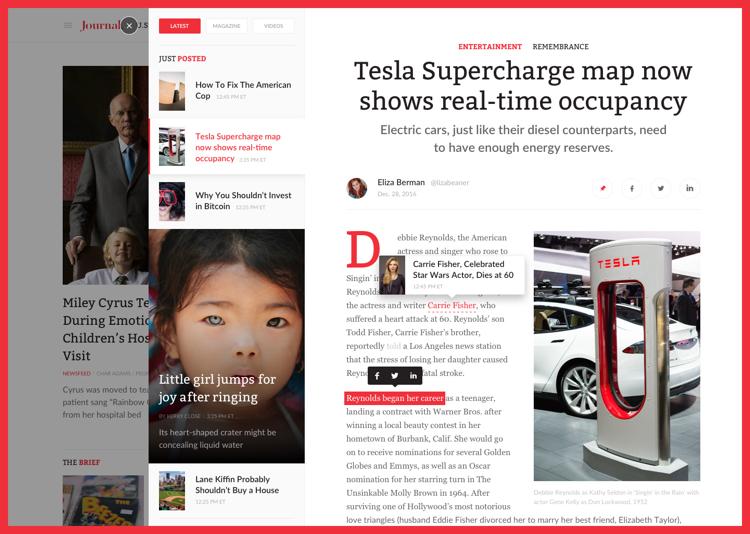Follow the Carrie Fisher link in article

point(452,305)
